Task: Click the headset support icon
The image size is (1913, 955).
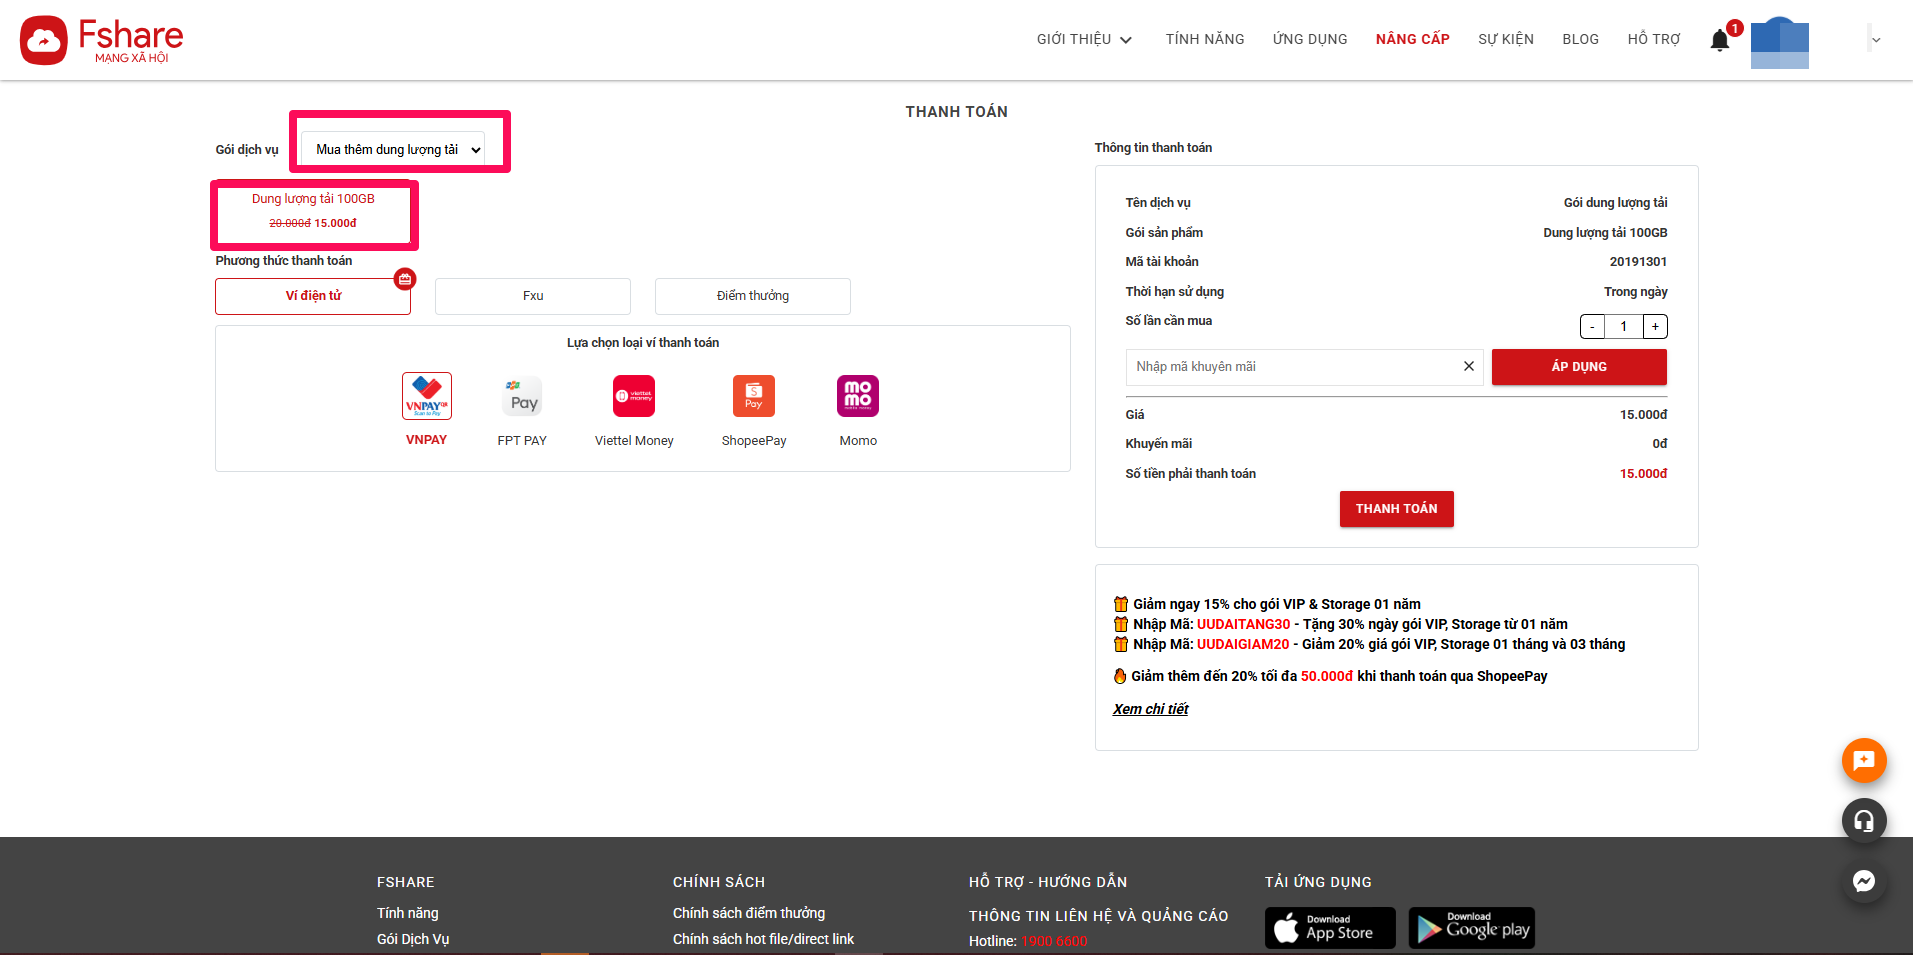Action: (x=1863, y=821)
